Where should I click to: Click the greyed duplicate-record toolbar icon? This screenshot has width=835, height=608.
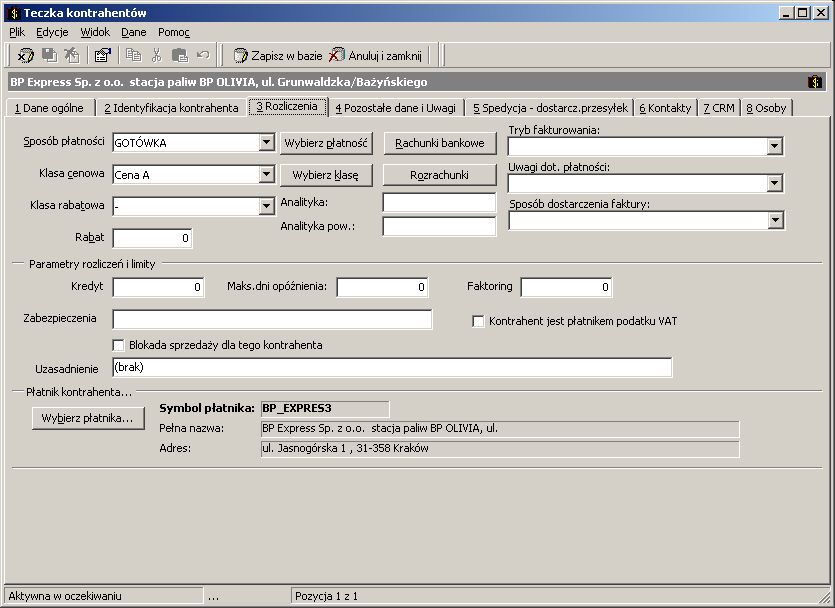(50, 55)
